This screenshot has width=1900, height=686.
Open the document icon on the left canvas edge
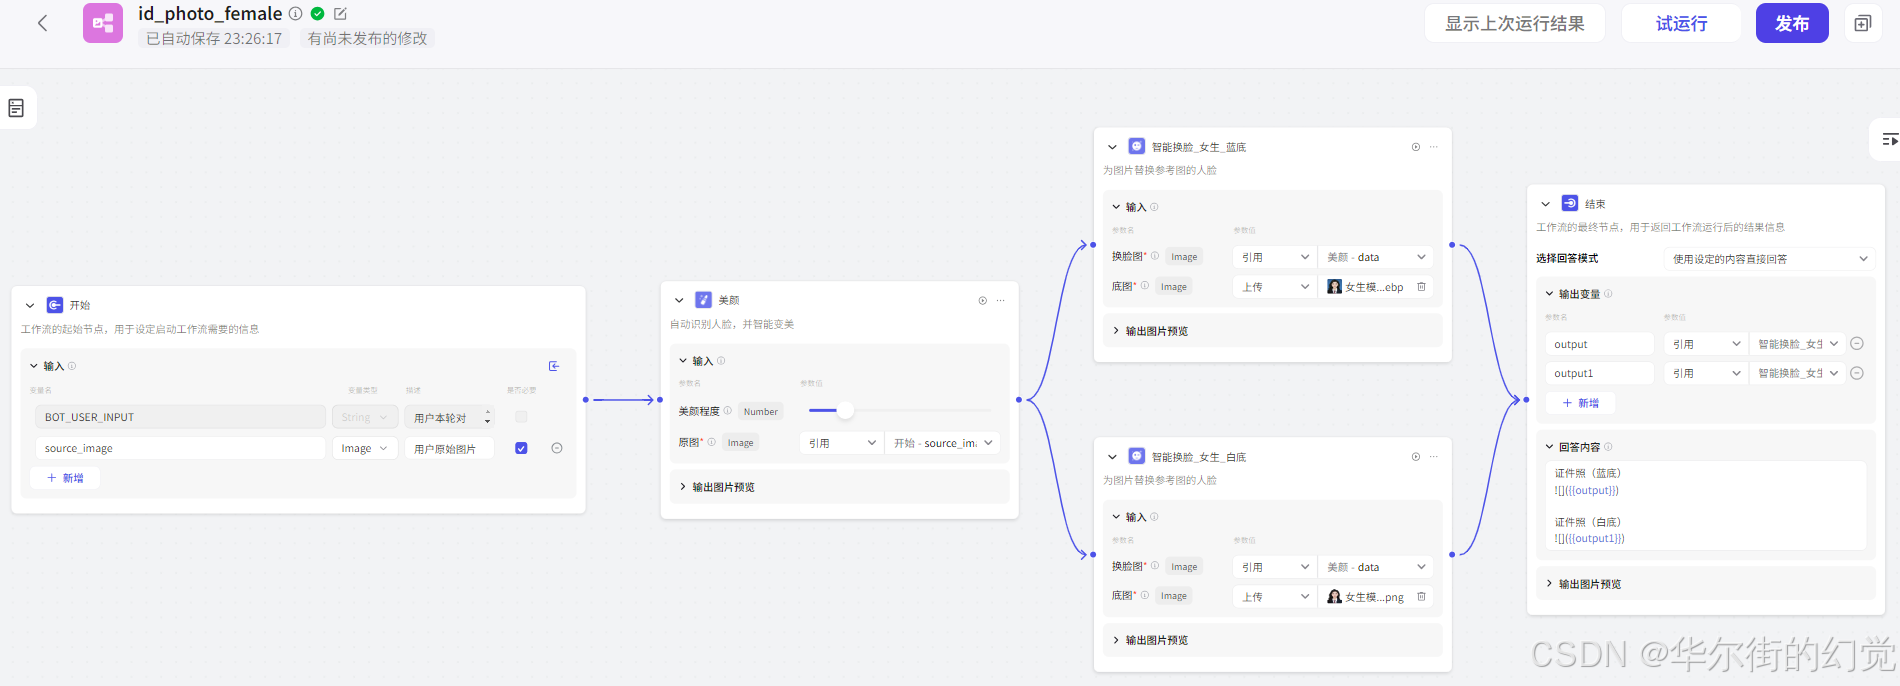pos(16,108)
